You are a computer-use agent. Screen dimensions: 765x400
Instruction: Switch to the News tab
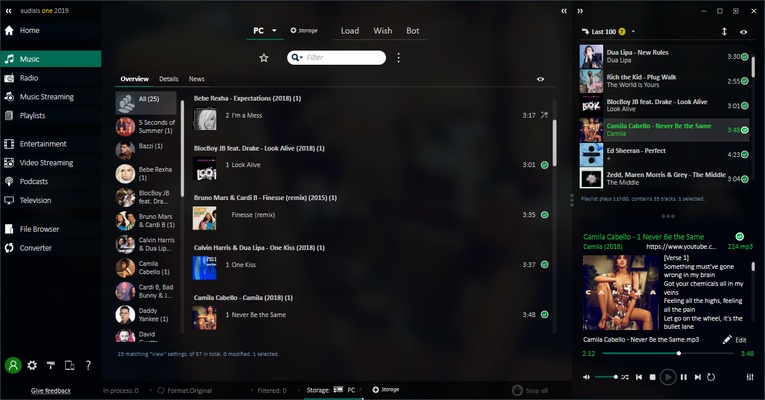197,79
